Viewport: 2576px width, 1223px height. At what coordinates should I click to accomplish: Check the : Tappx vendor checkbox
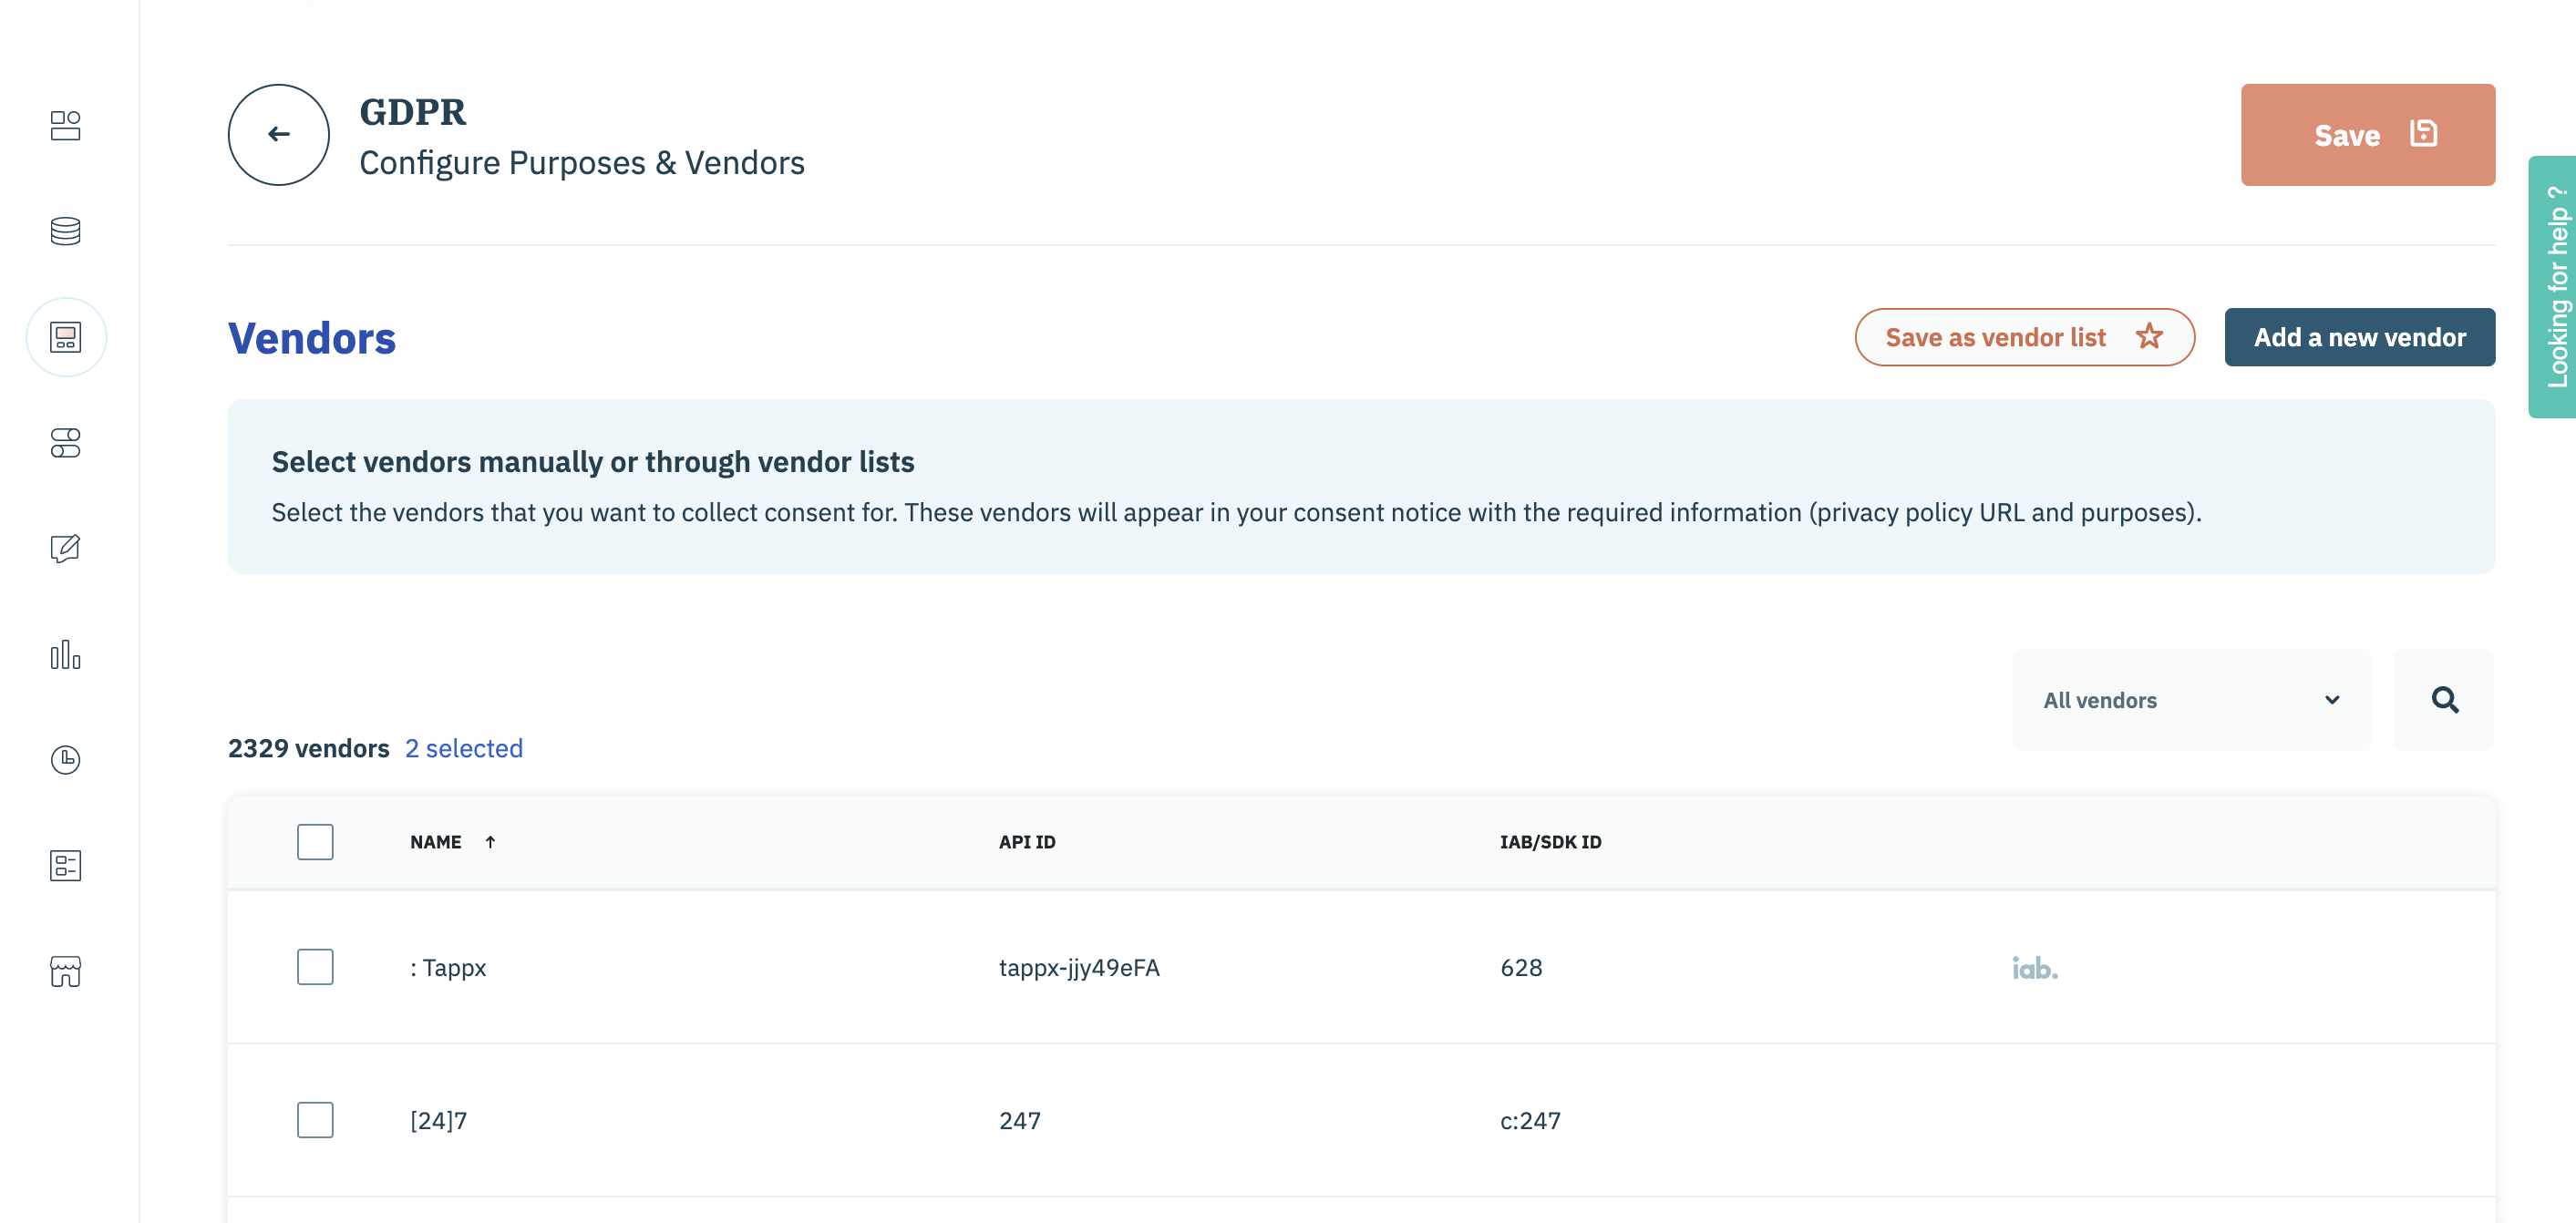point(315,967)
